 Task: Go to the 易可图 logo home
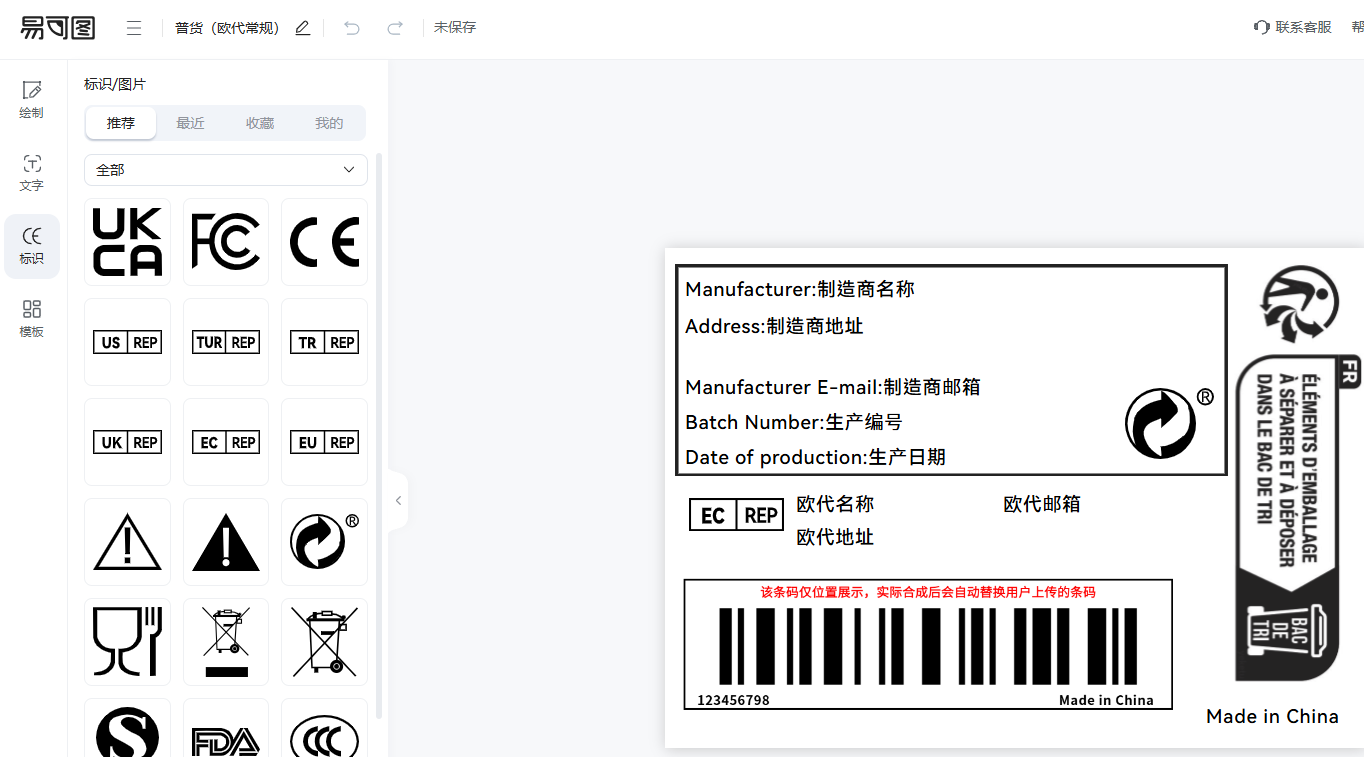(x=58, y=28)
